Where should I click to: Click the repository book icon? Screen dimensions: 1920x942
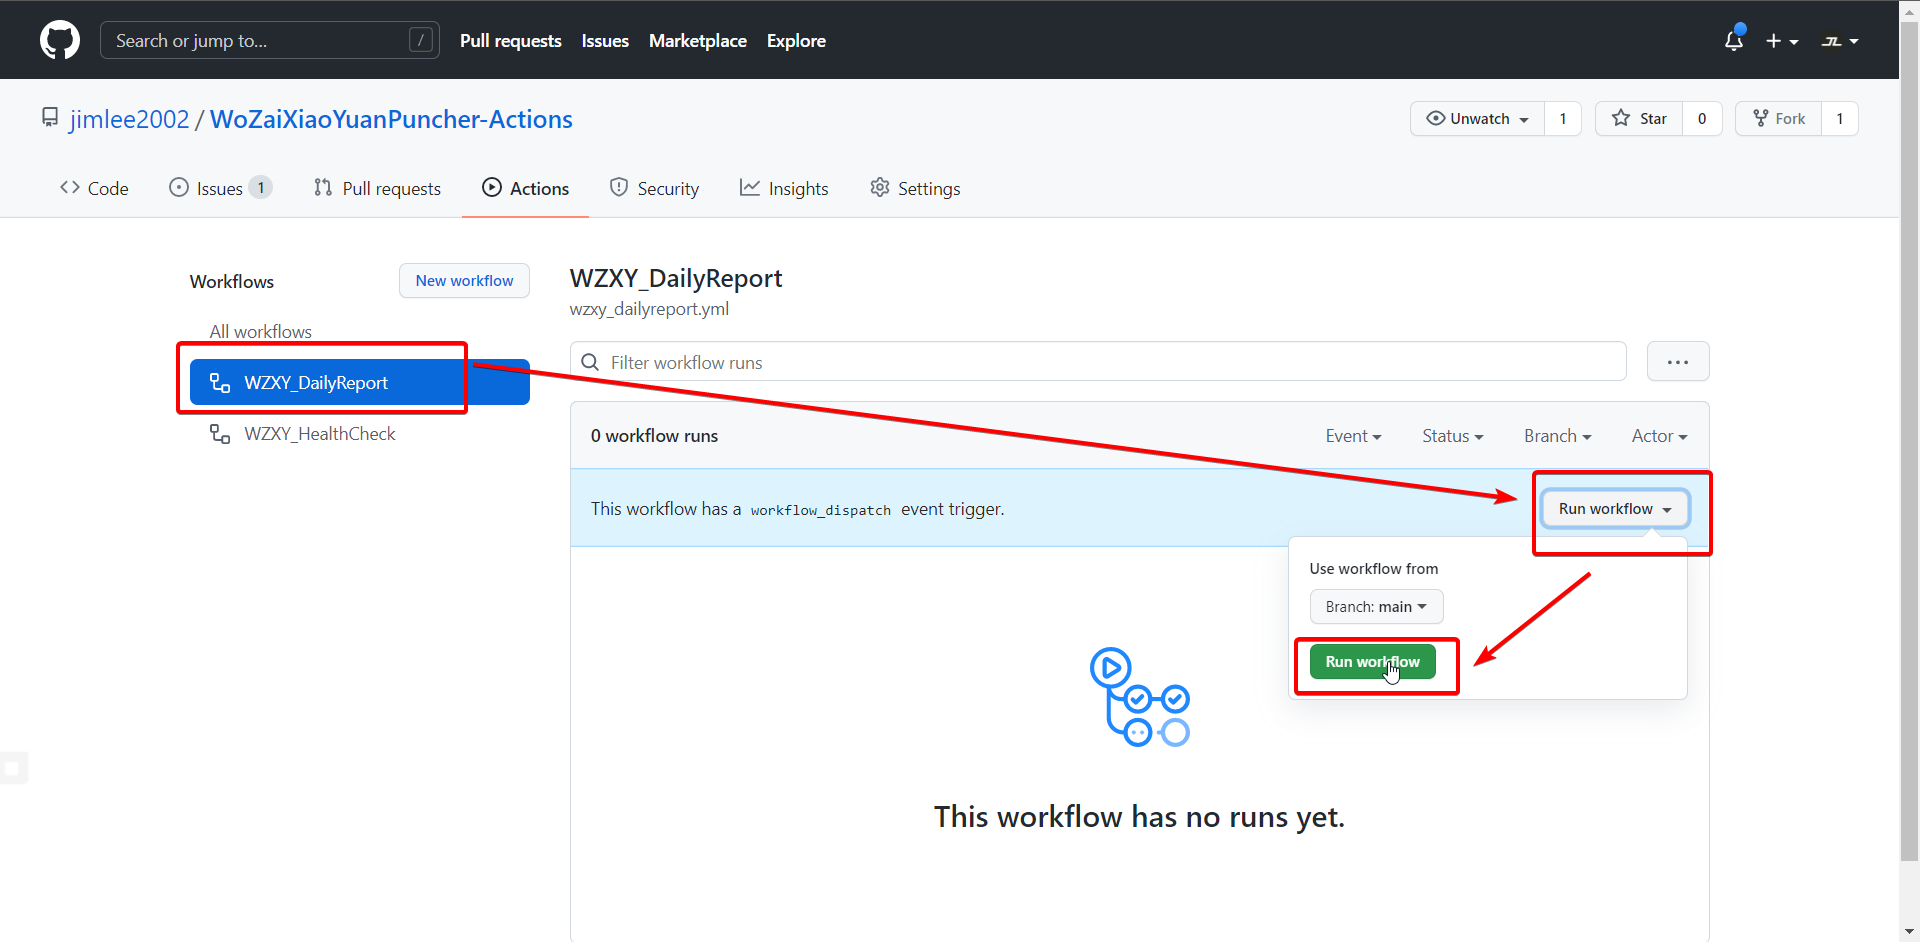click(50, 118)
